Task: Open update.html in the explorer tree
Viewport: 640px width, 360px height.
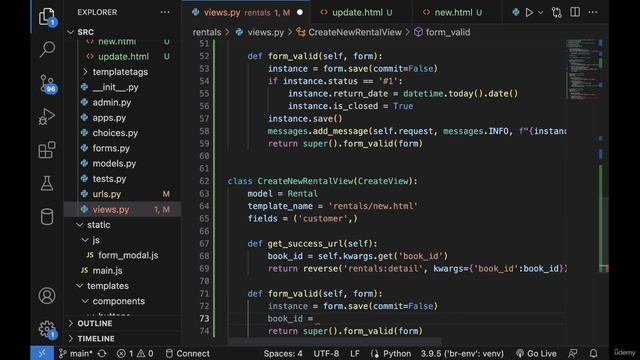Action: 123,57
